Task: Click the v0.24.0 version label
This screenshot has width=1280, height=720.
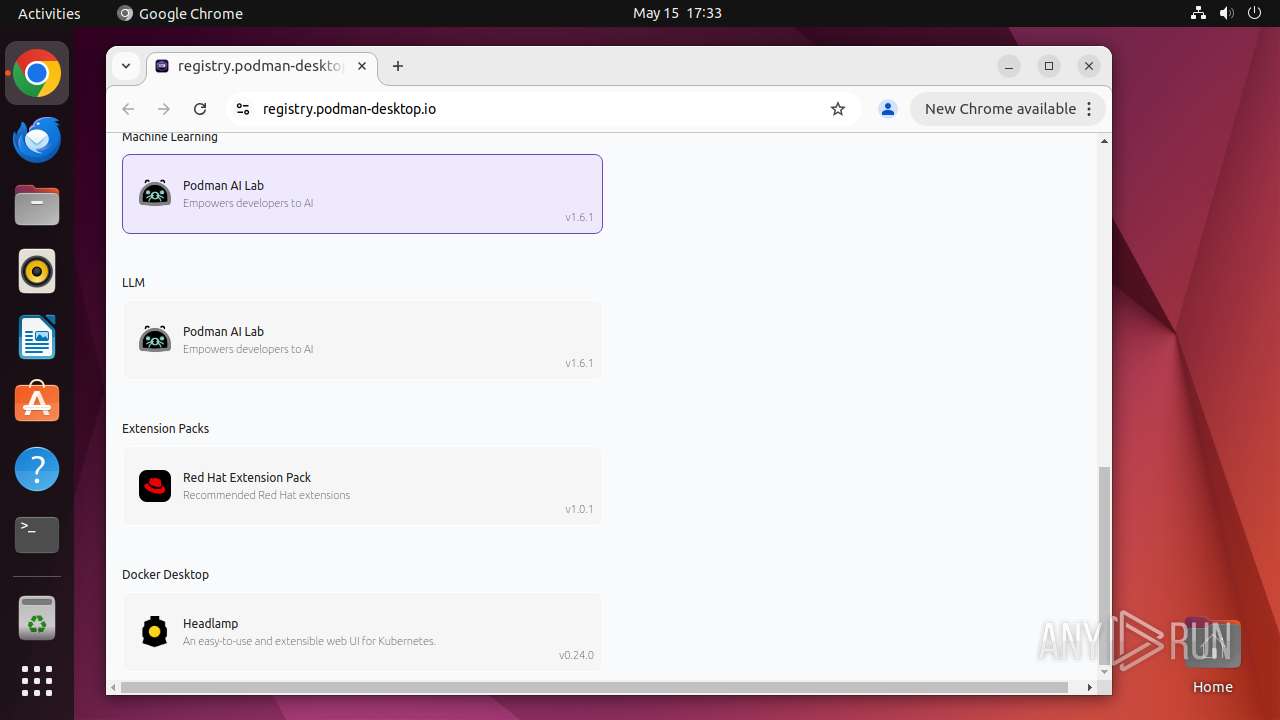Action: (576, 655)
